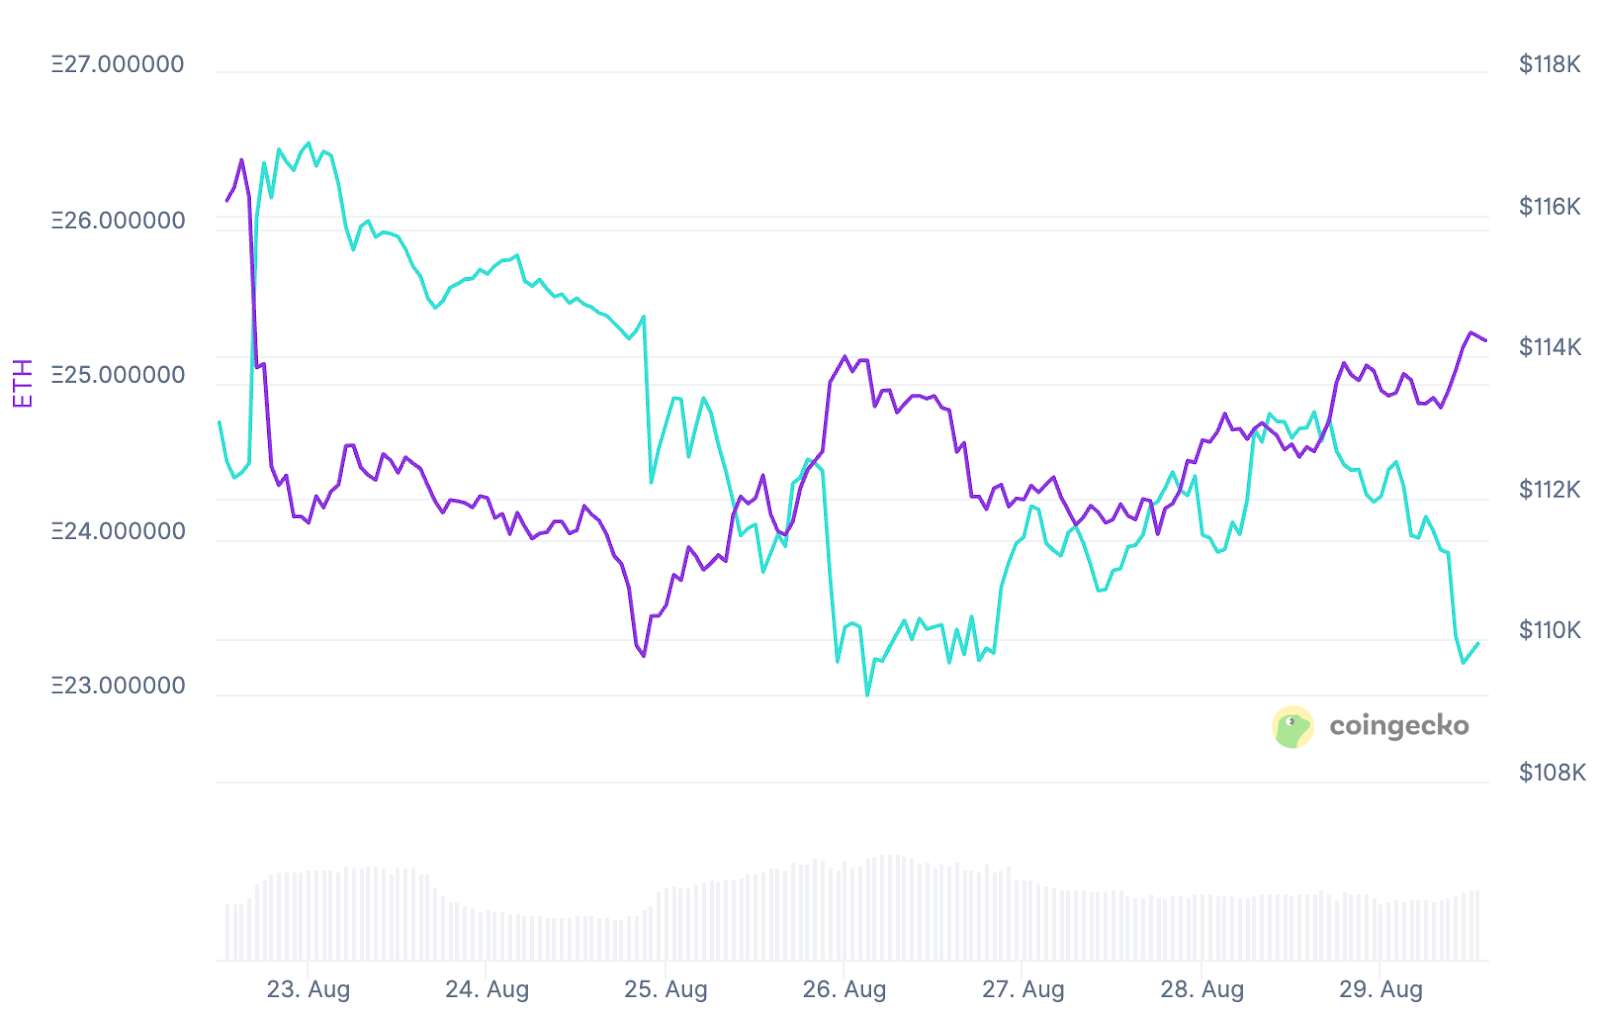Viewport: 1600px width, 1021px height.
Task: Click the $116K price axis label
Action: [x=1550, y=206]
